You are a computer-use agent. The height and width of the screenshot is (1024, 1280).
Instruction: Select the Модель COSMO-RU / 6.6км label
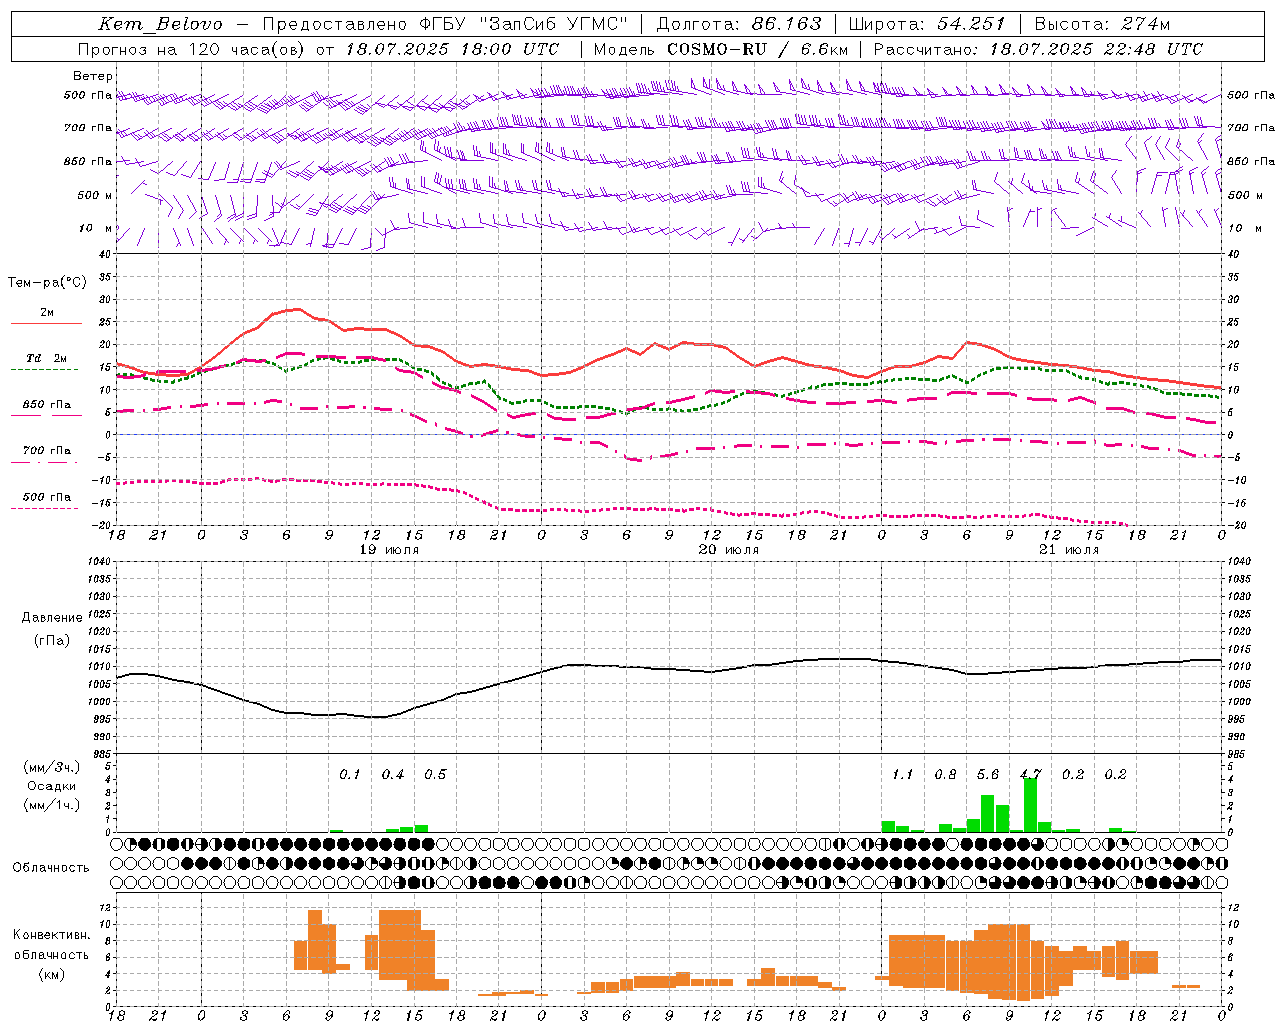coord(721,49)
